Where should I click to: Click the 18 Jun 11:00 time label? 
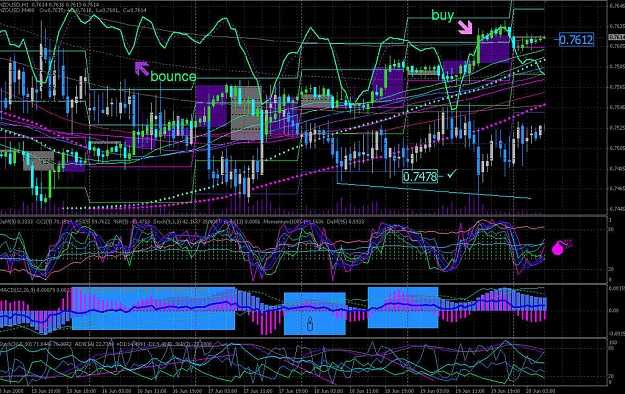(x=364, y=391)
